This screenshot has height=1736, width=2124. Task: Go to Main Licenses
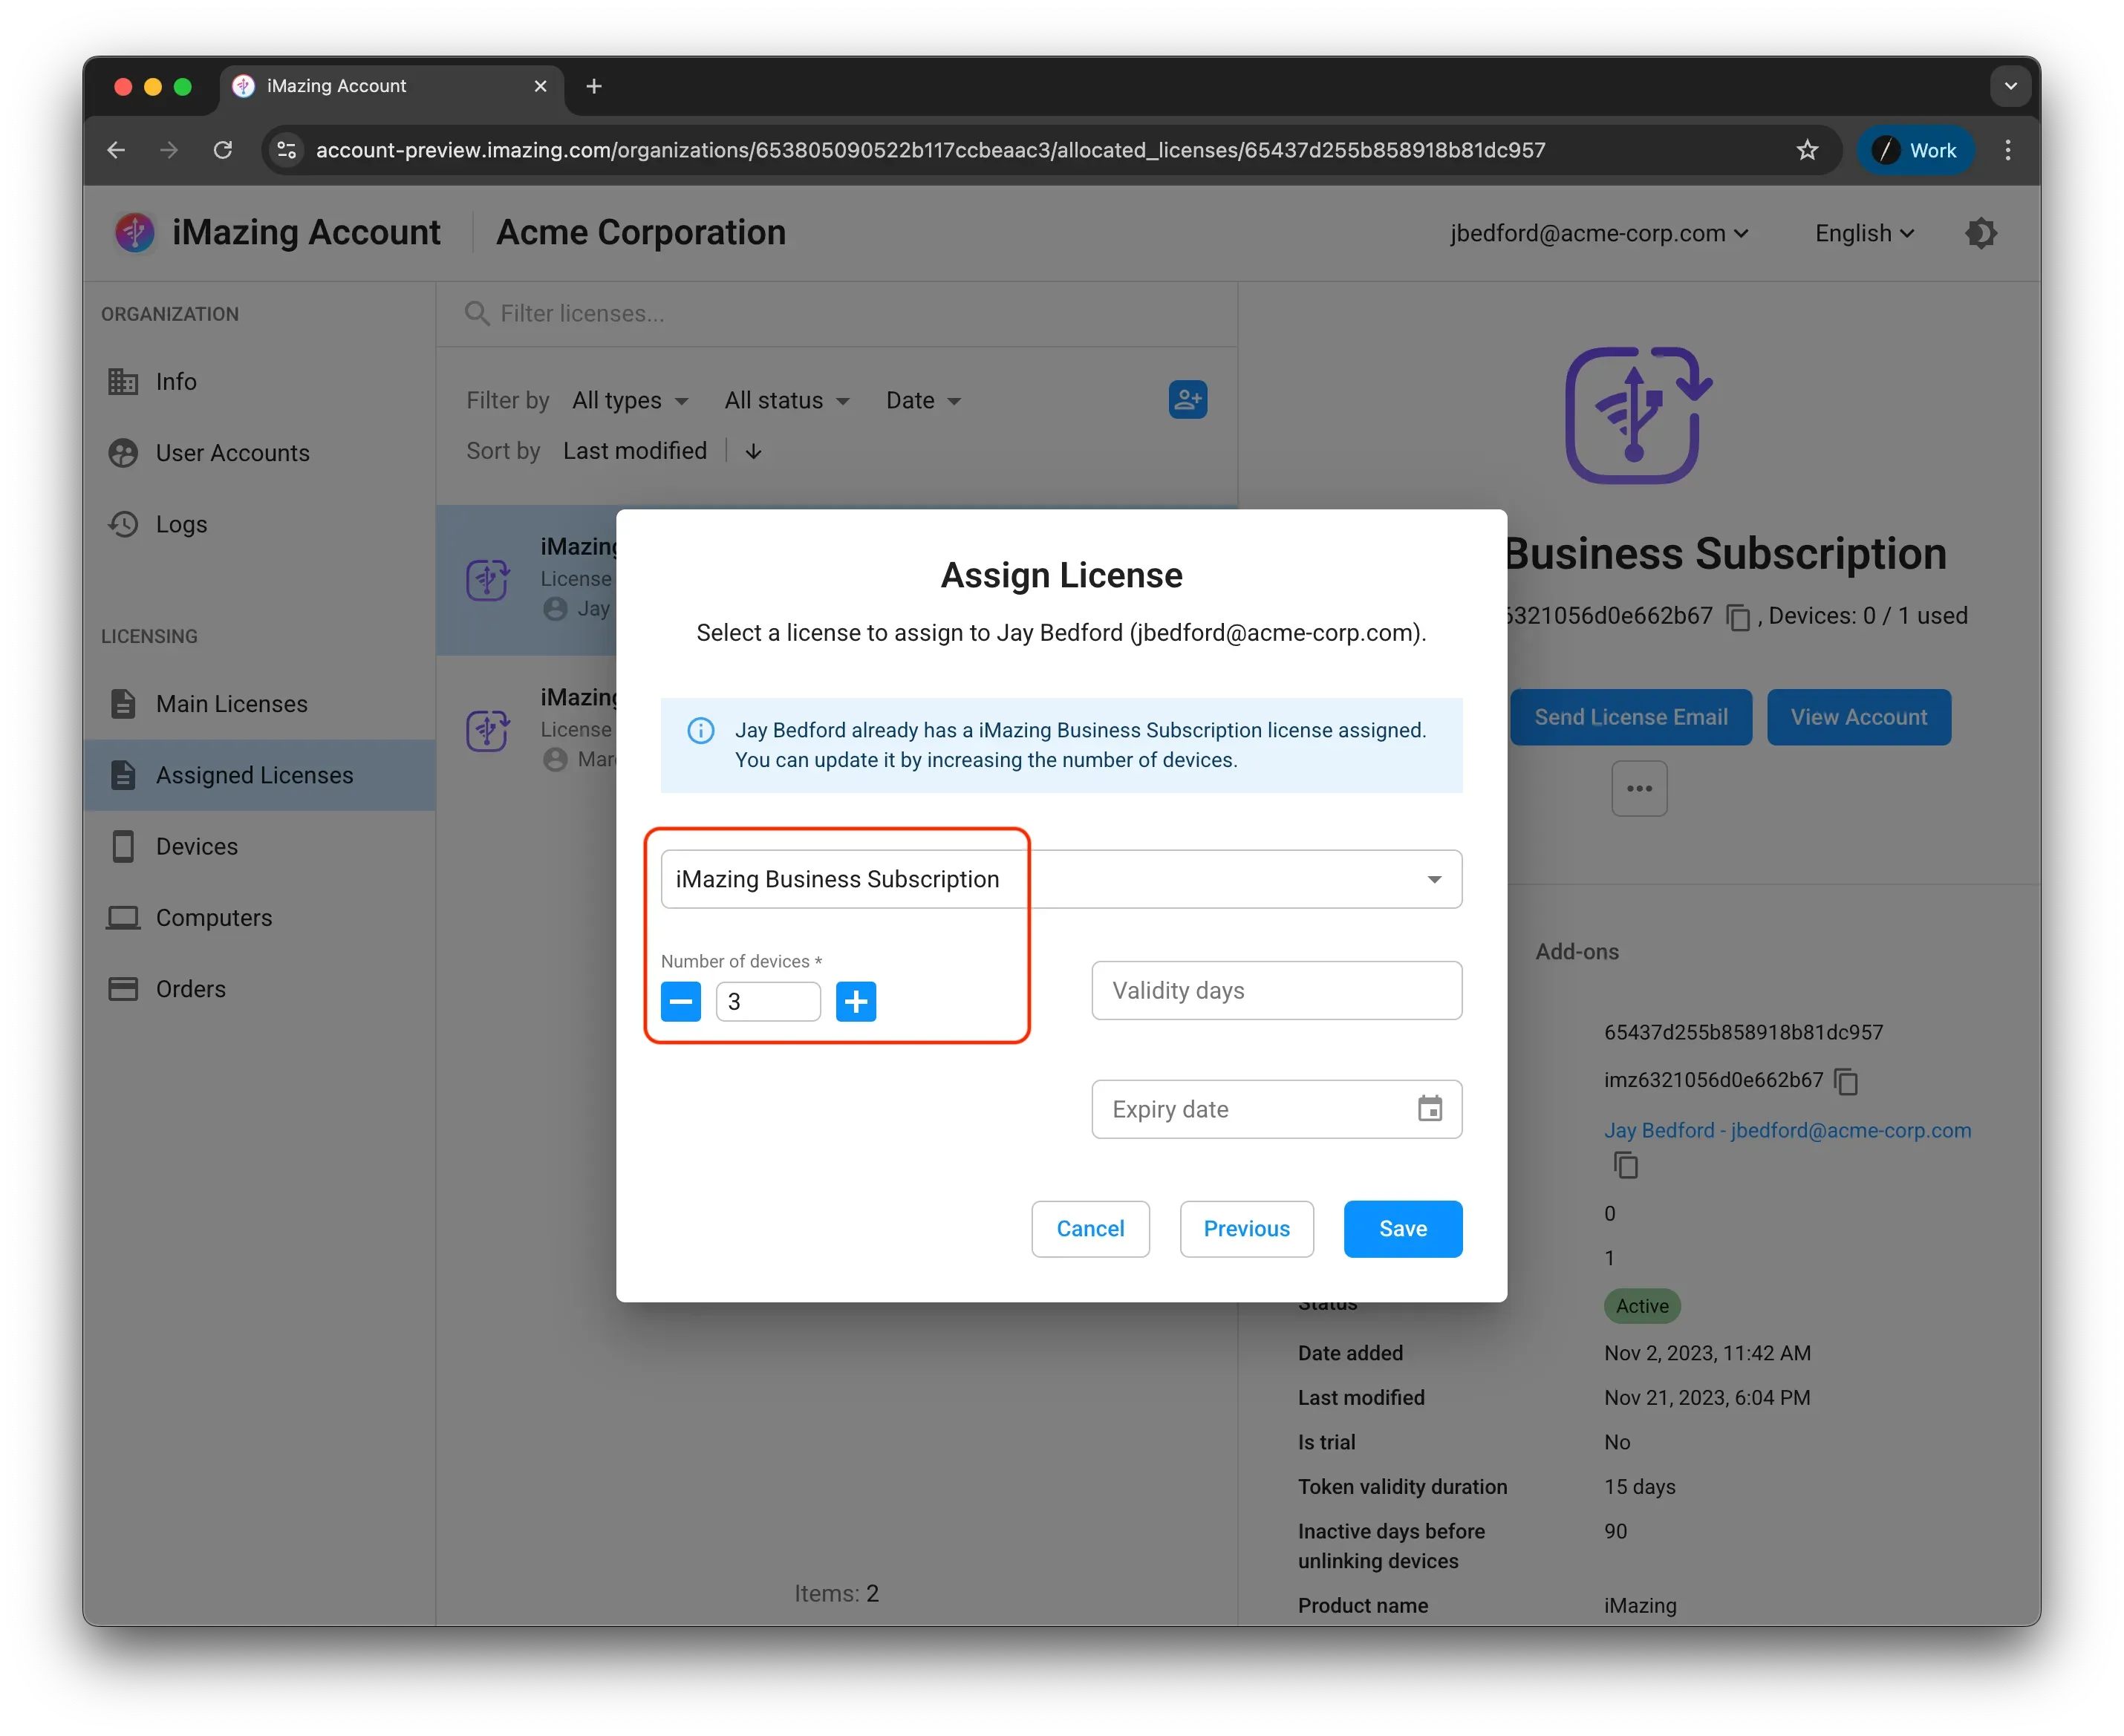click(x=232, y=703)
